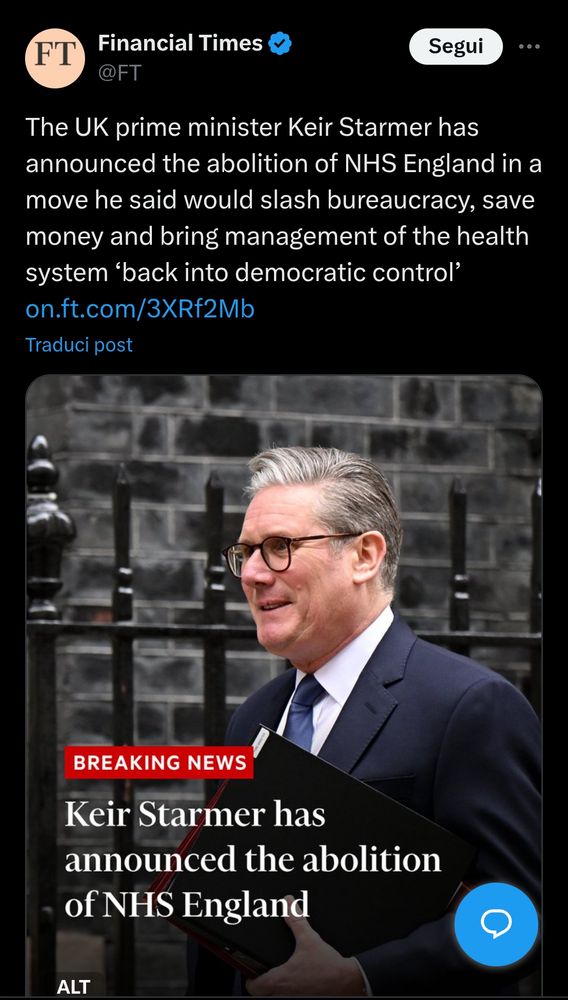Viewport: 568px width, 1000px height.
Task: Open the three-dot more options menu
Action: click(x=529, y=47)
